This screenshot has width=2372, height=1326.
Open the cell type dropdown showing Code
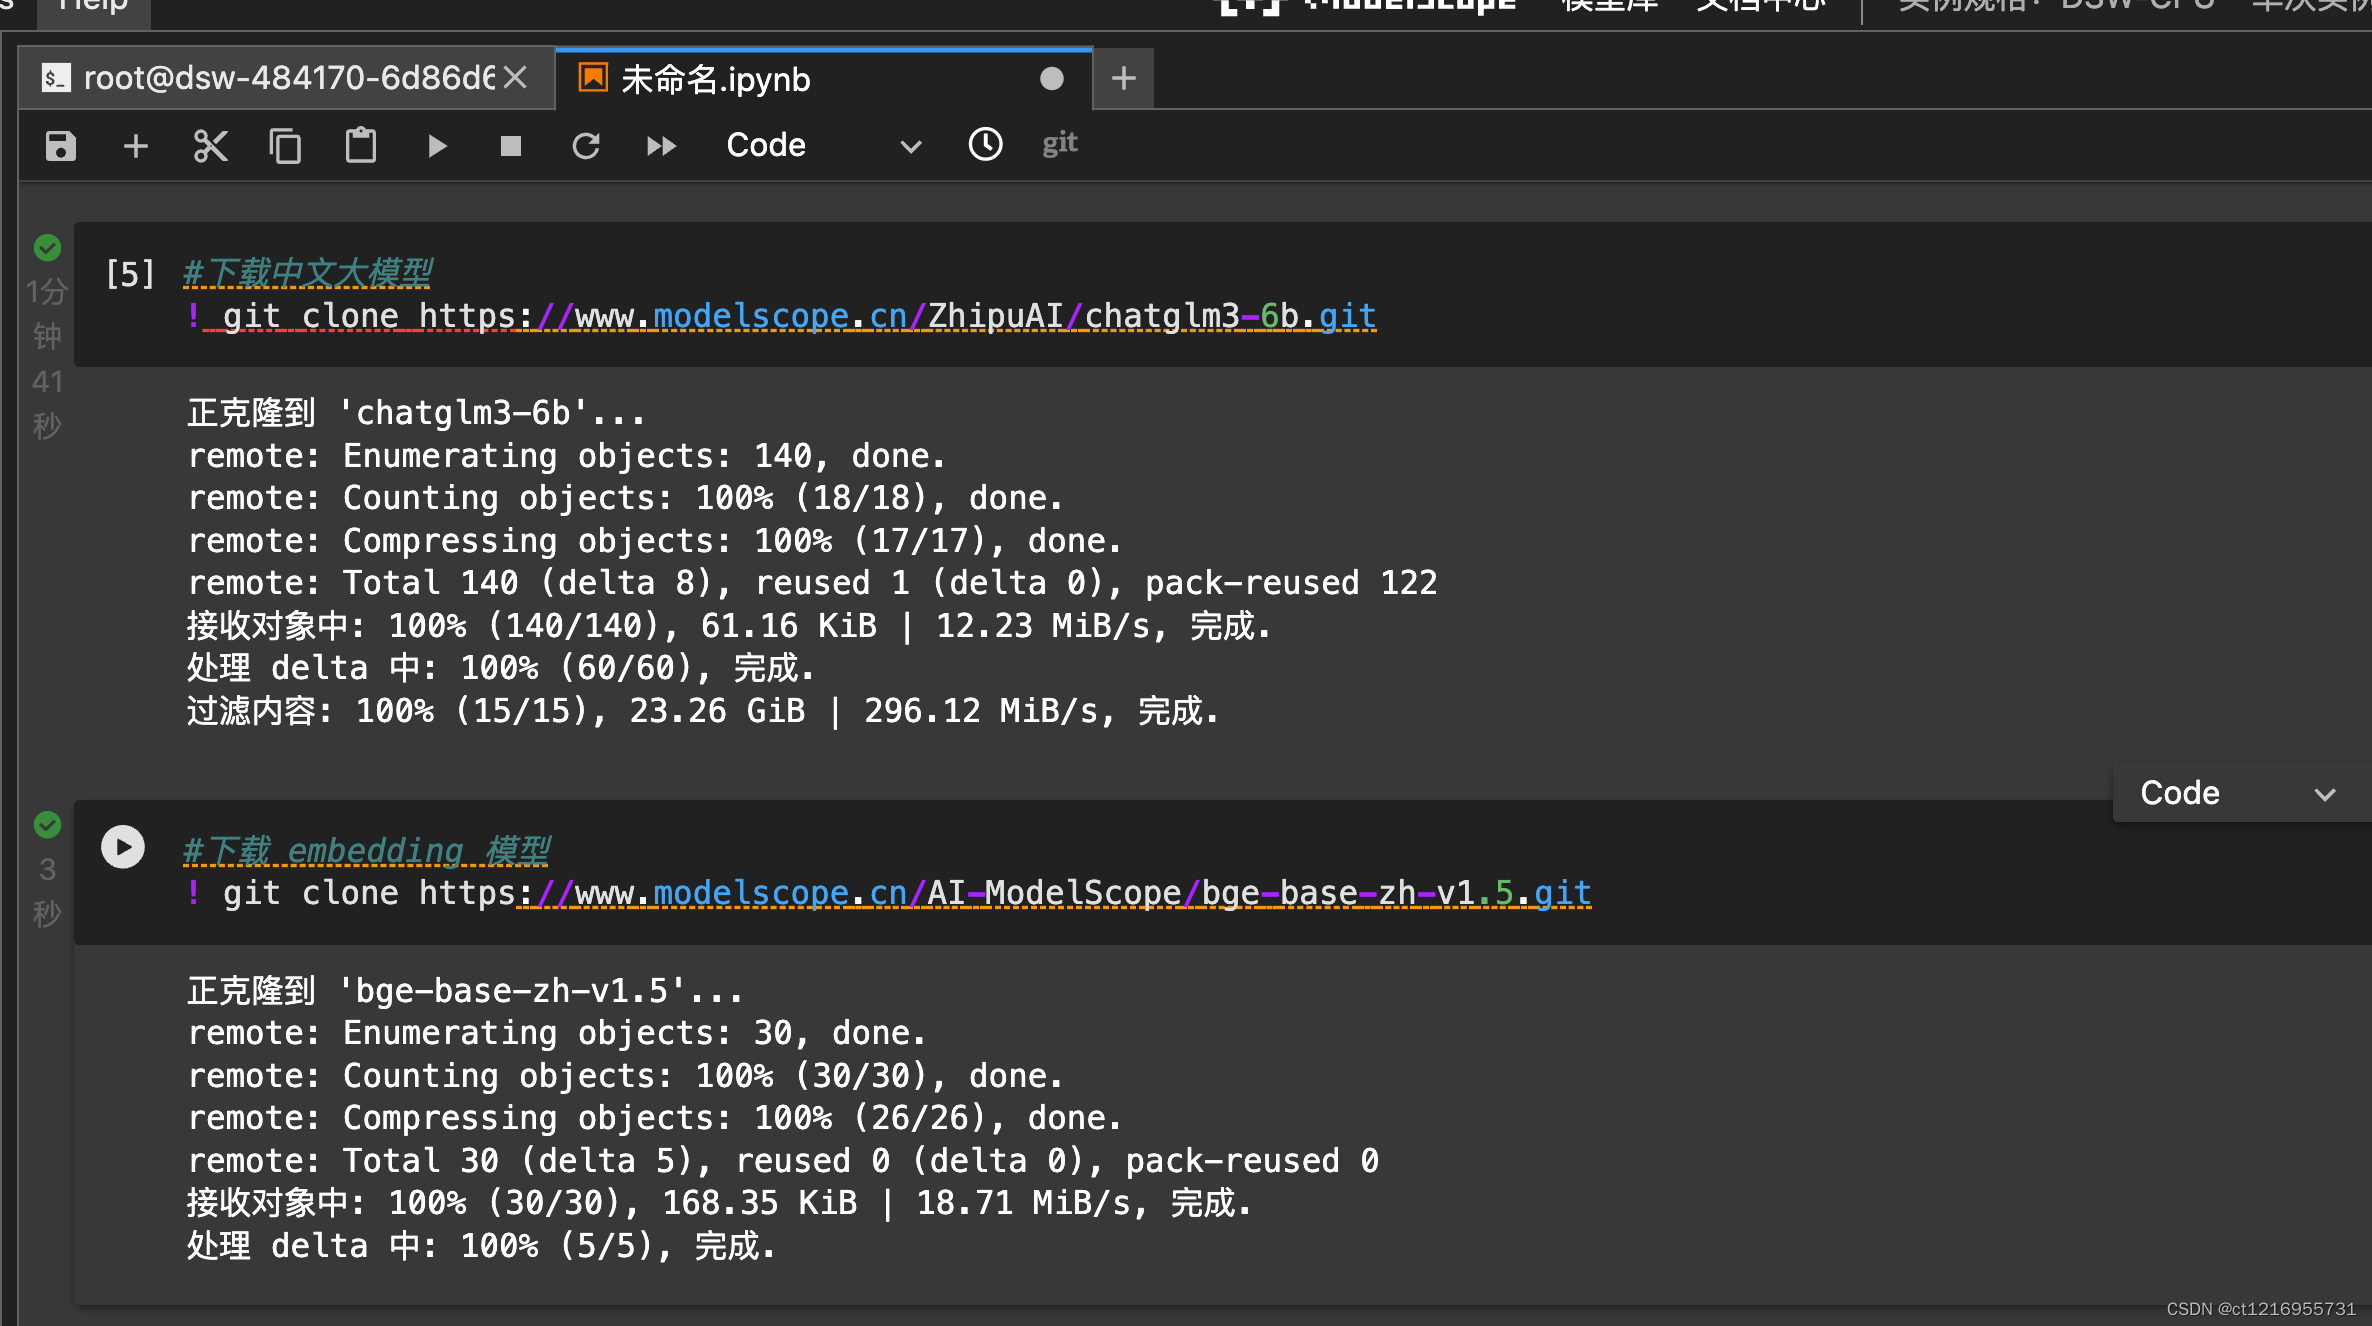820,145
